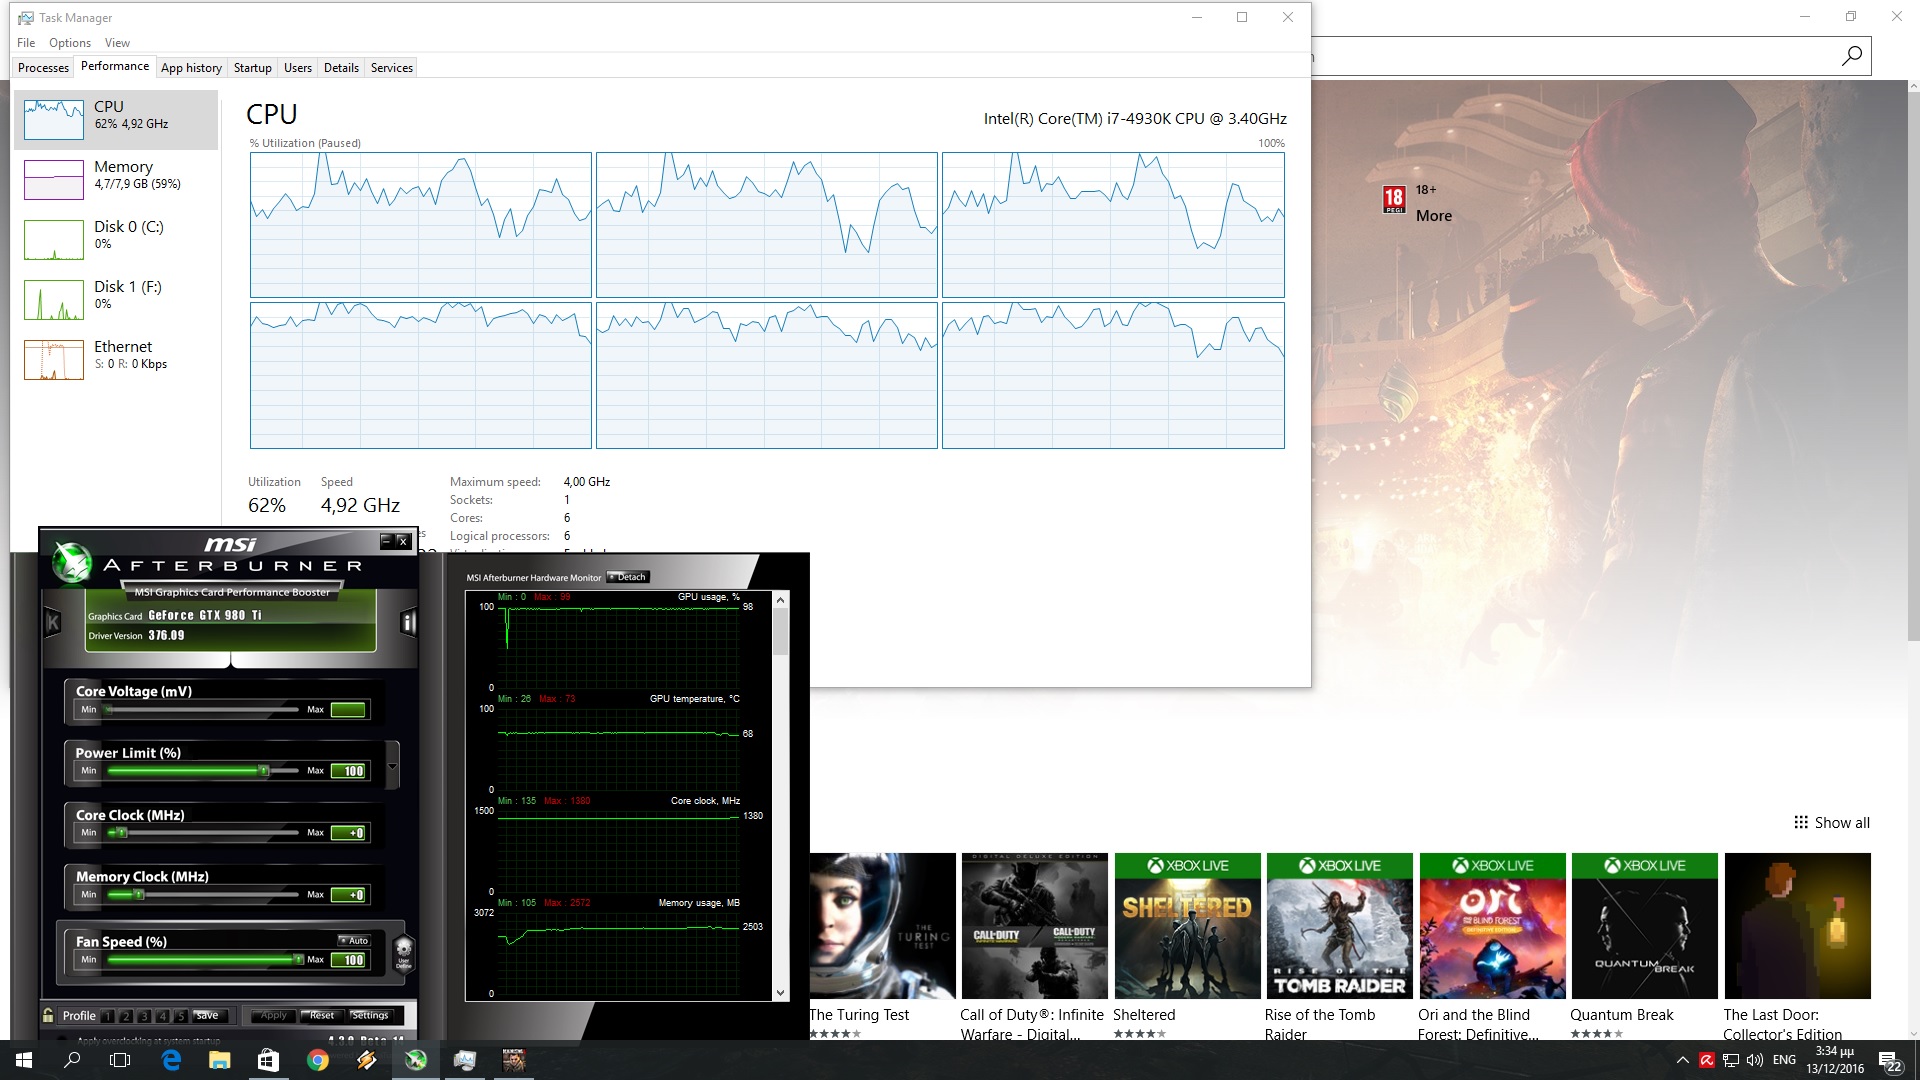This screenshot has height=1080, width=1920.
Task: Toggle the Fan Speed Auto button
Action: click(355, 940)
